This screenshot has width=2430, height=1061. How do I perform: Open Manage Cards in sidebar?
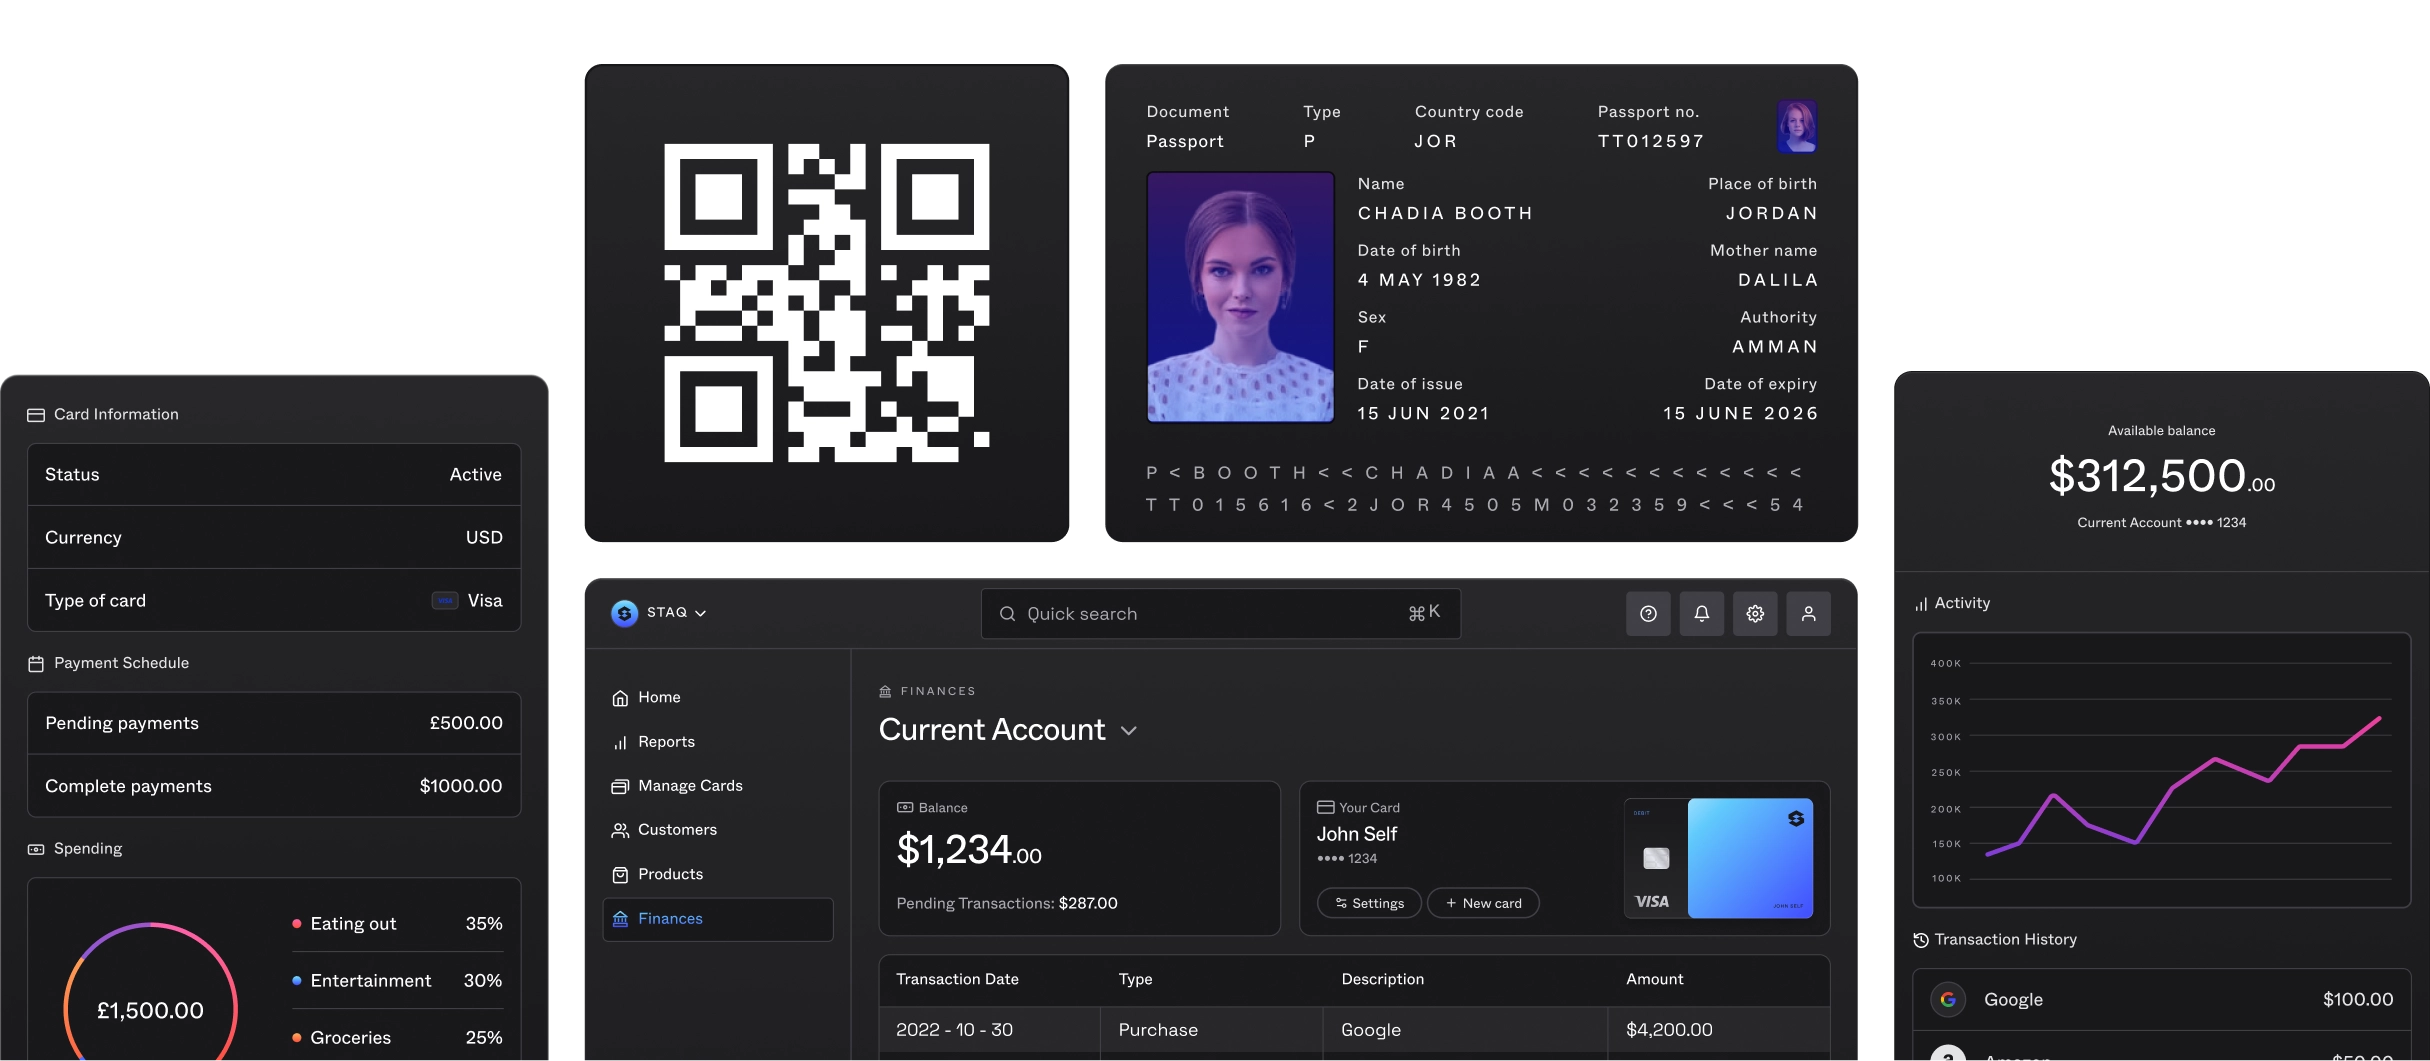point(689,786)
